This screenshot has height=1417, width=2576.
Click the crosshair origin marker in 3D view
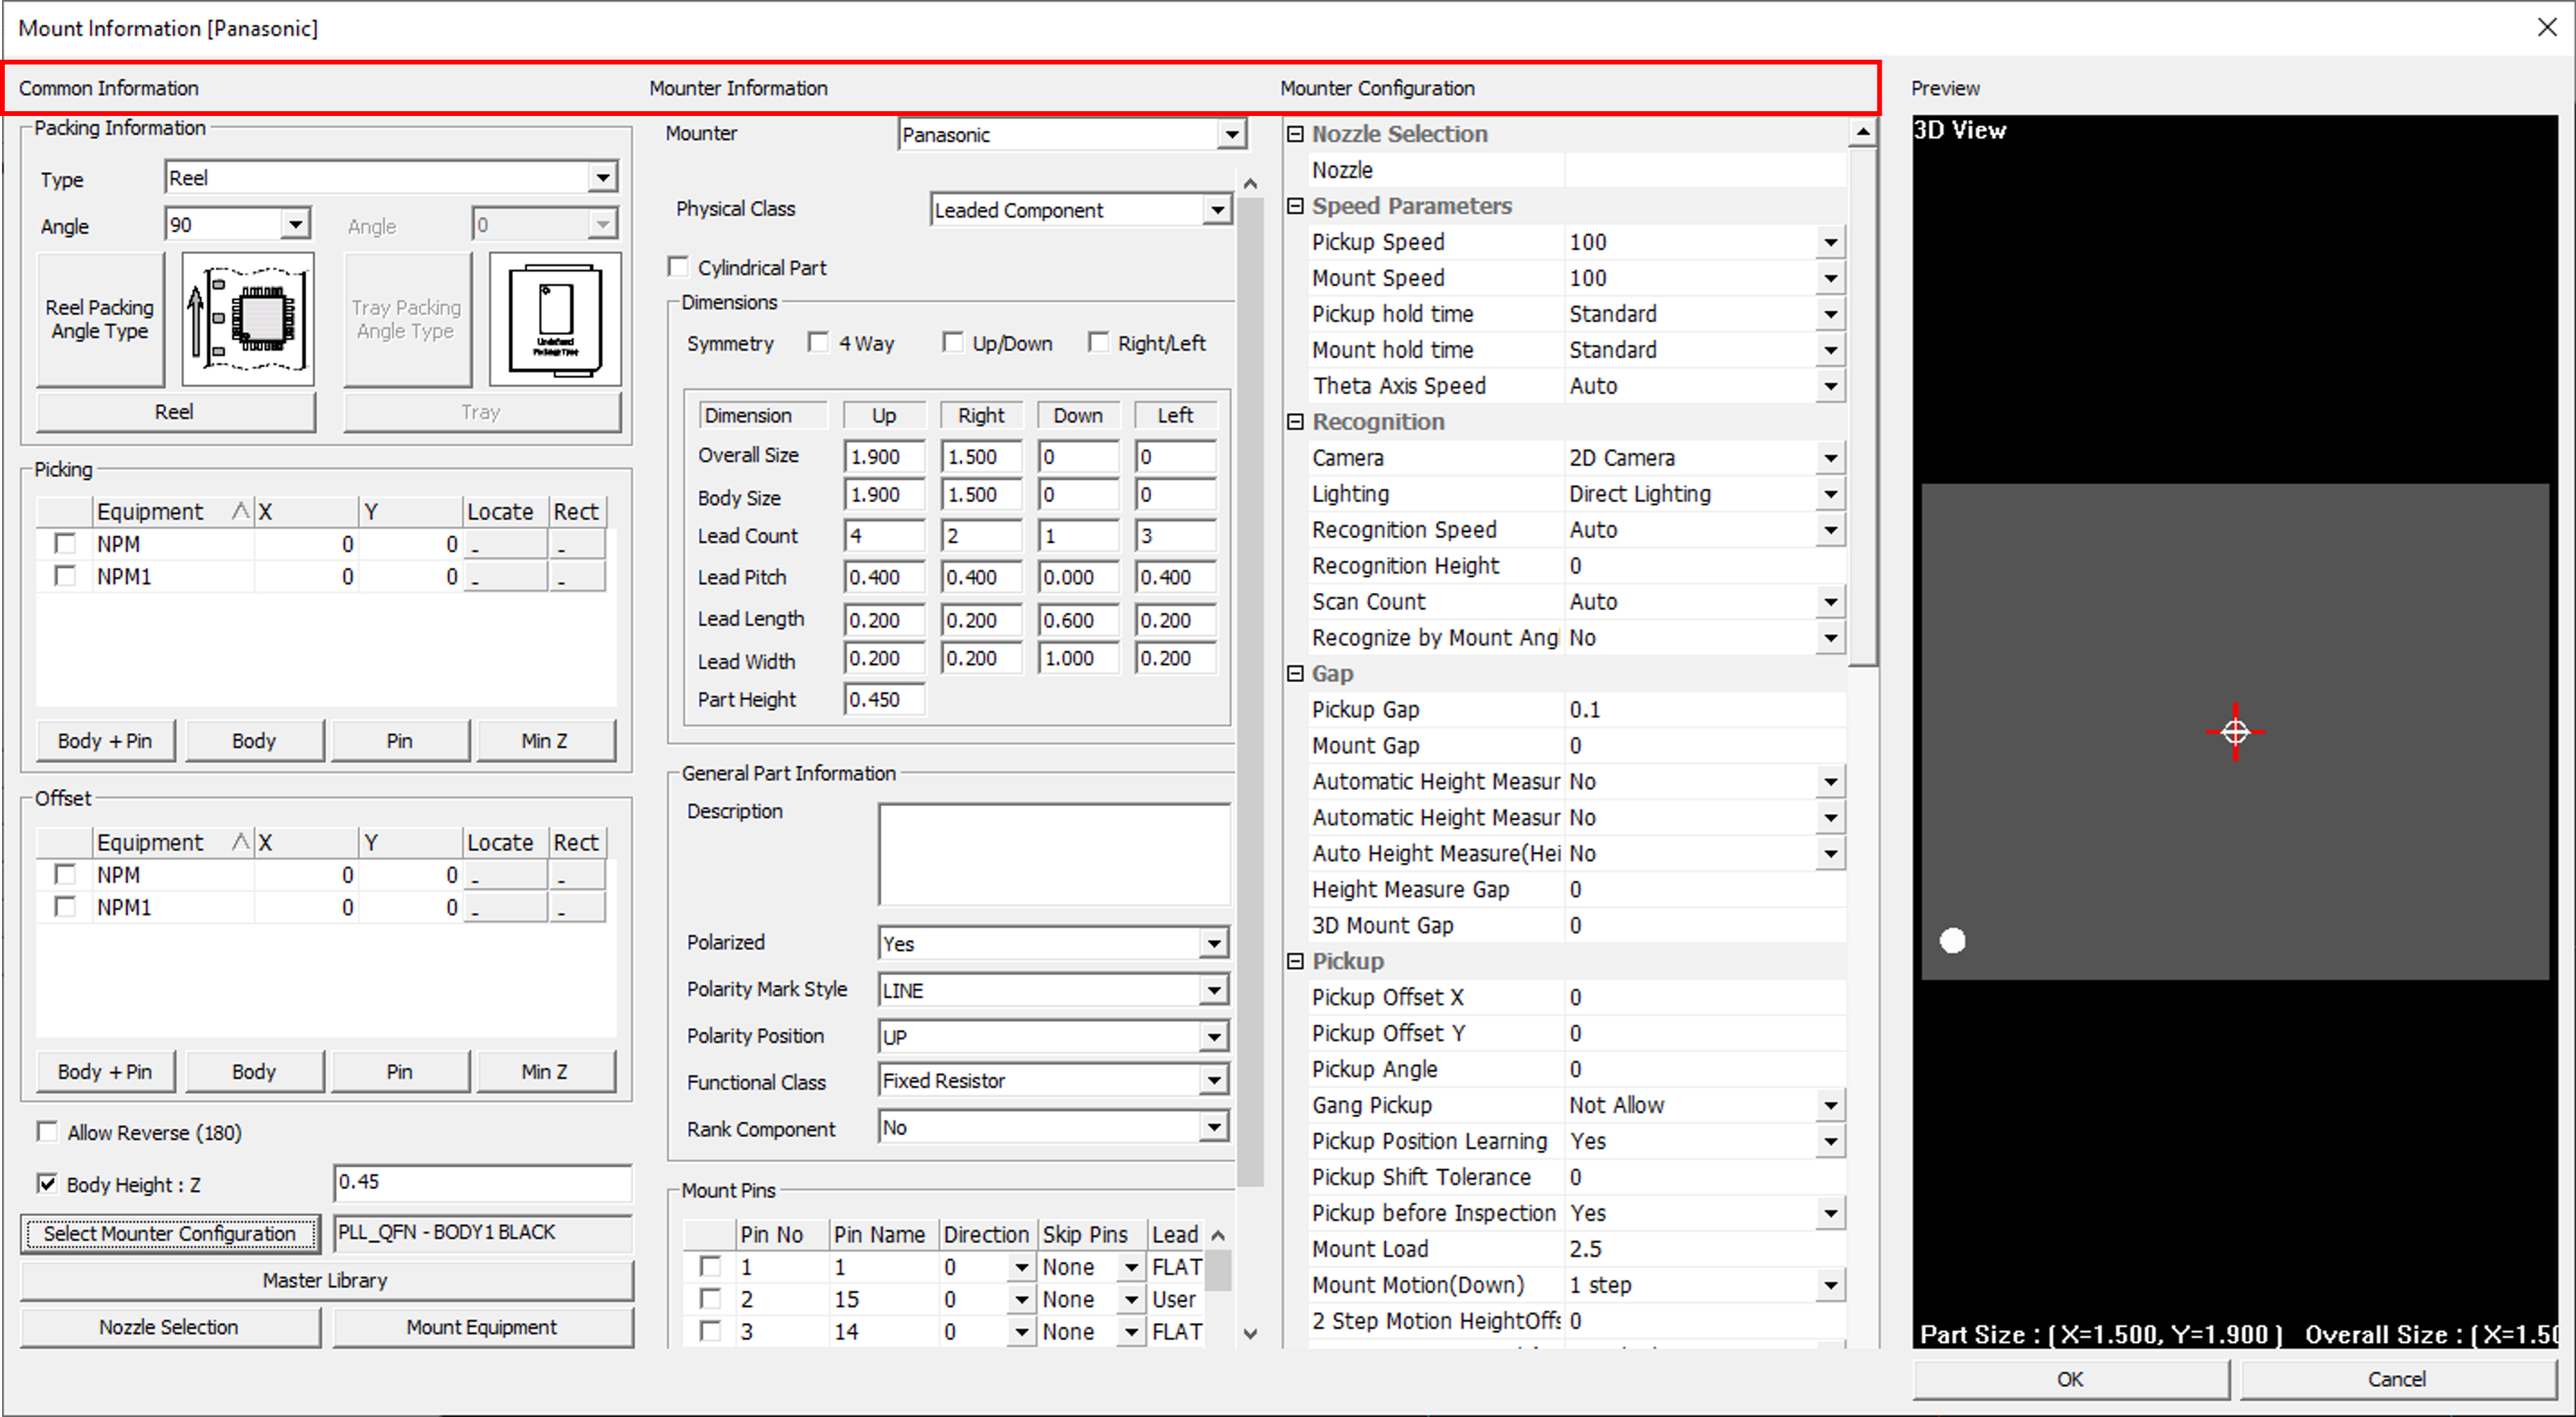pos(2235,732)
